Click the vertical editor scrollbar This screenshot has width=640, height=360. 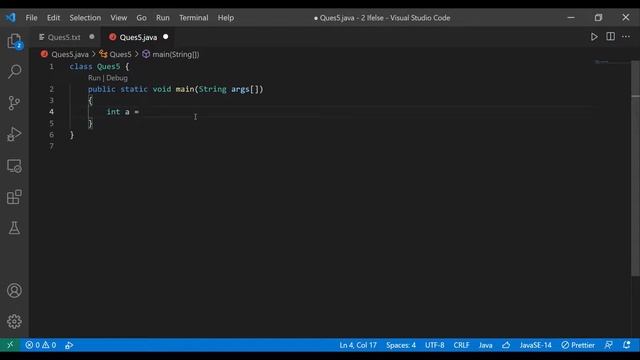coord(636,168)
